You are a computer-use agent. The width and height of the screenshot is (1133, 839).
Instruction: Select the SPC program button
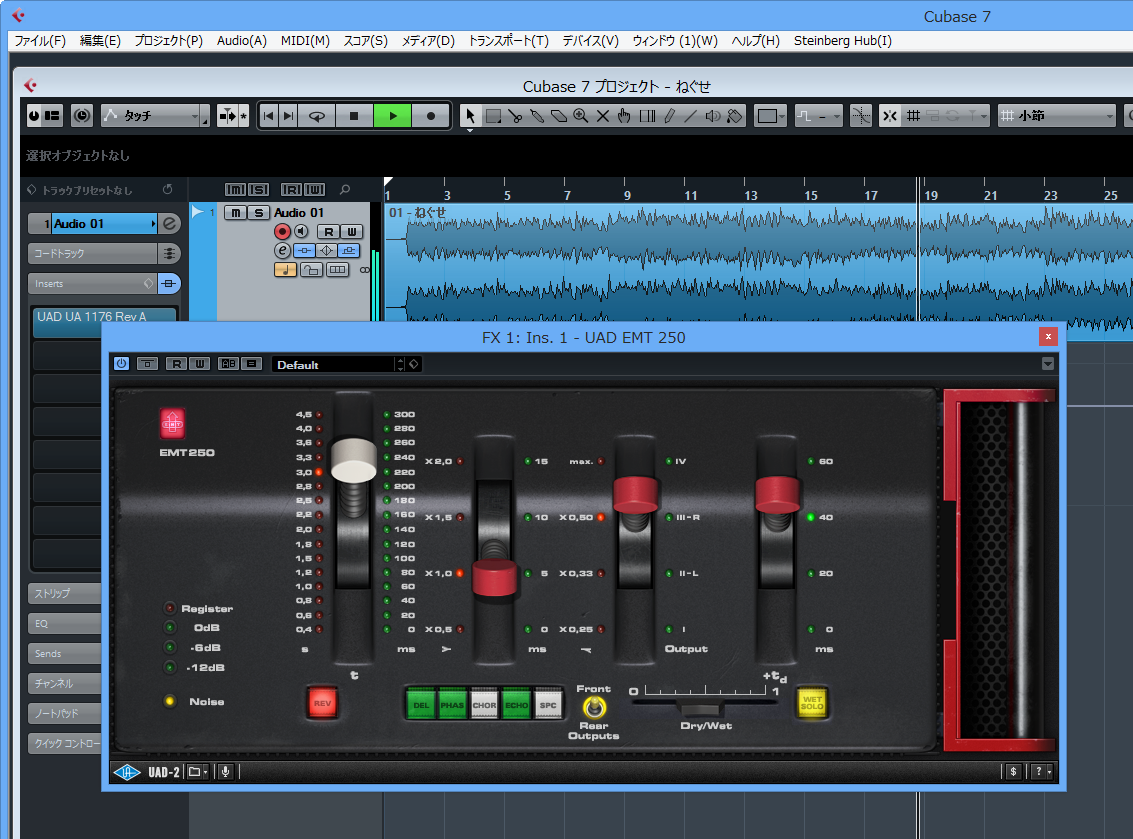[548, 704]
